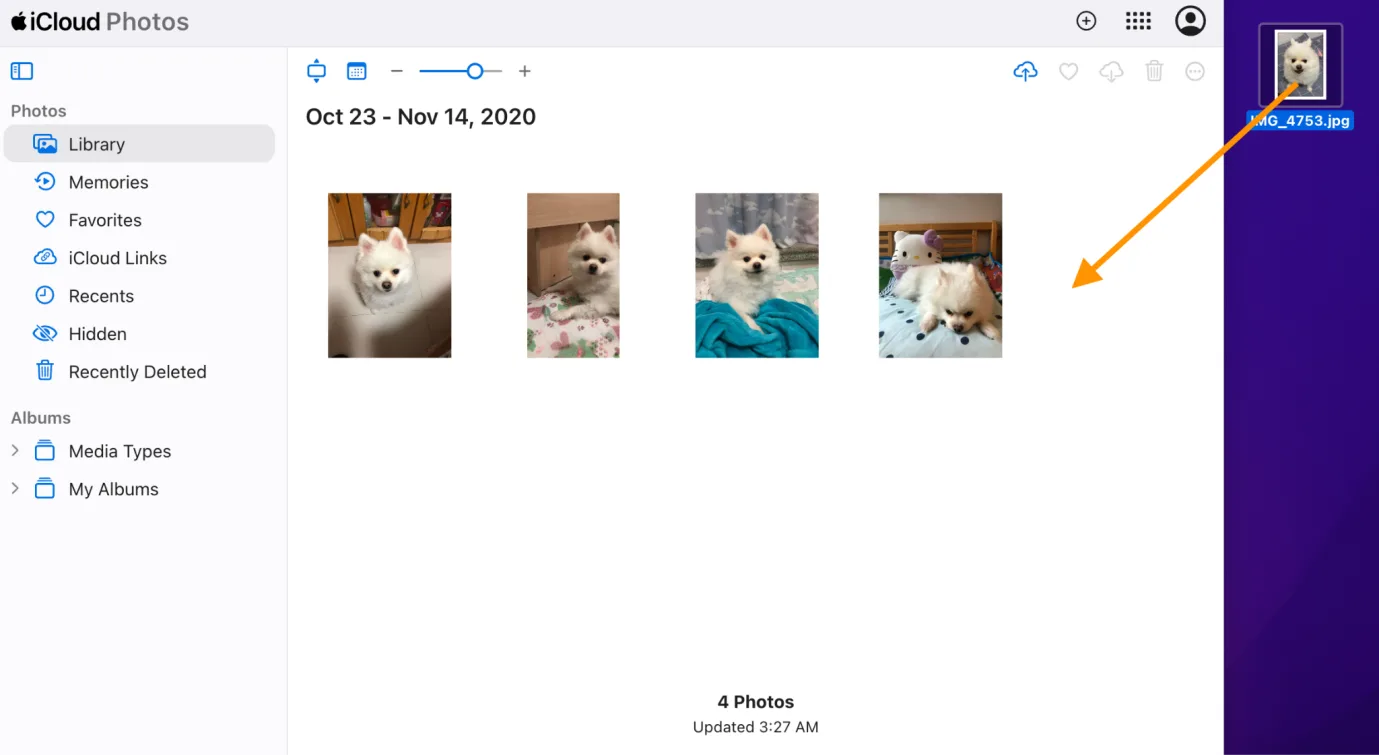This screenshot has width=1379, height=755.
Task: Click the Recents clock icon
Action: pyautogui.click(x=45, y=296)
